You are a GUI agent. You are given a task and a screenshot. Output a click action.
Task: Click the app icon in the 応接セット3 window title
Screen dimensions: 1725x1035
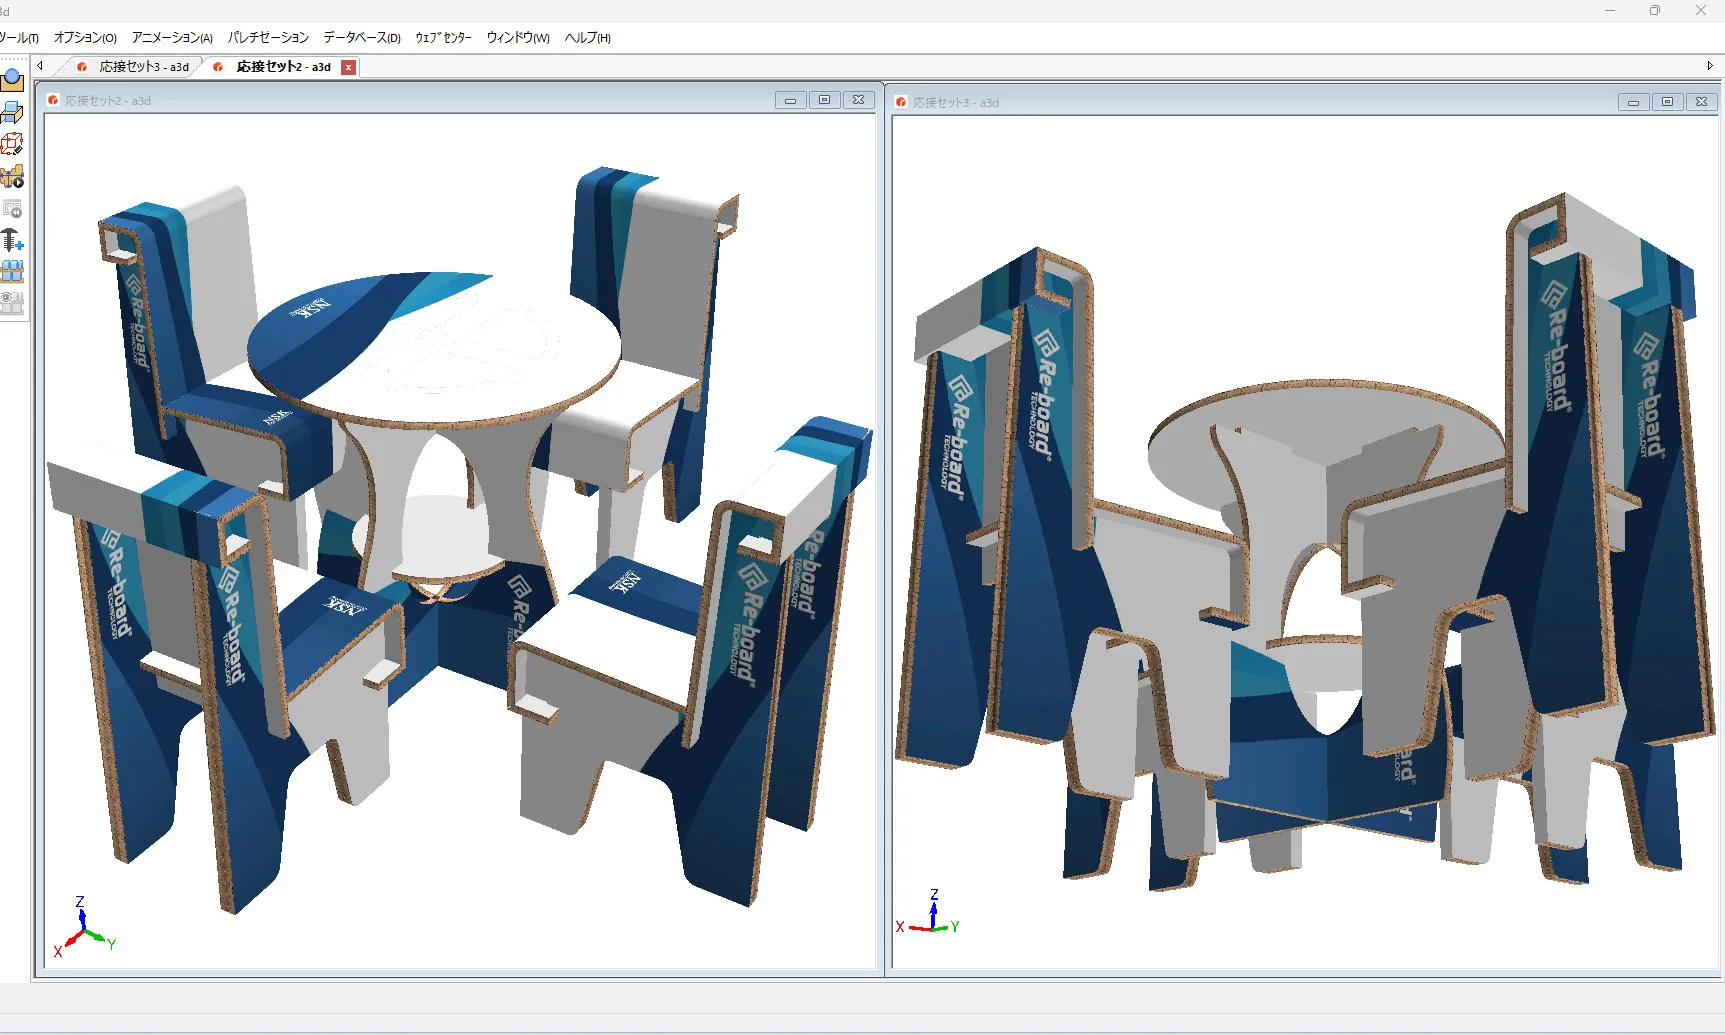901,102
